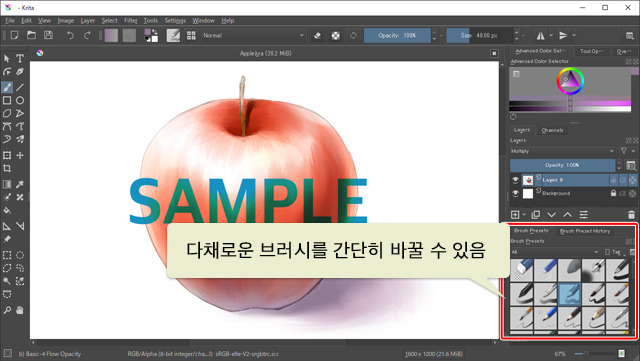Select the Gradient tool
The height and width of the screenshot is (361, 640).
click(x=7, y=184)
